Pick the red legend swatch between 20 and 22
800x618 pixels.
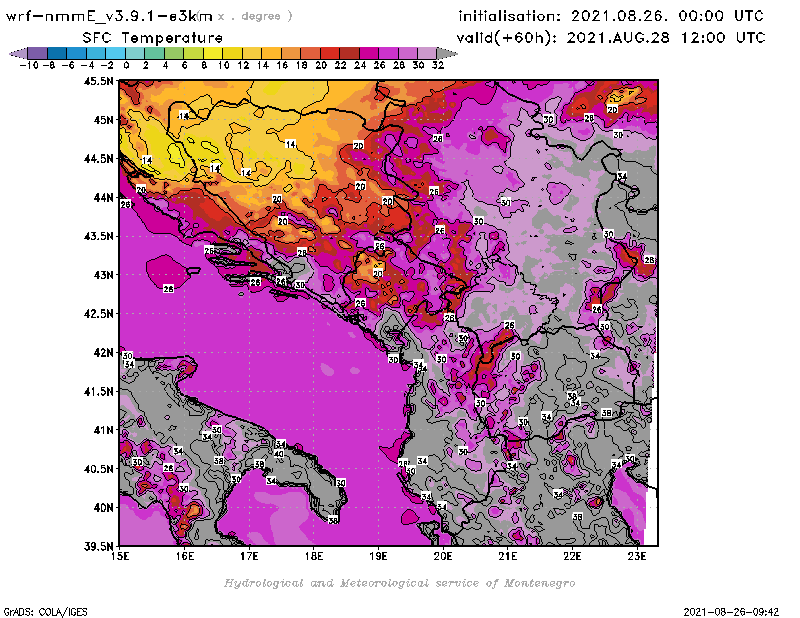(330, 53)
